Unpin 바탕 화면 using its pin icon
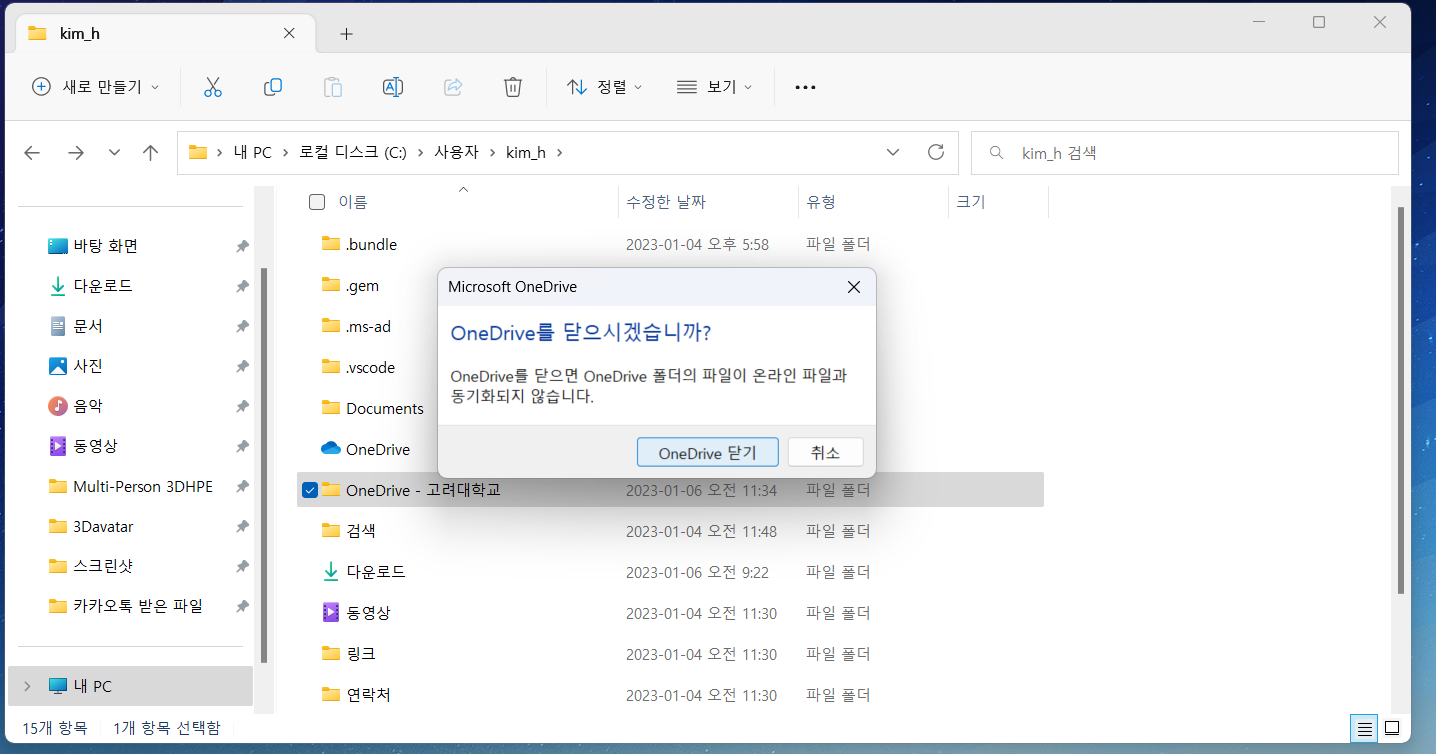Screen dimensions: 1436x754 tap(242, 246)
